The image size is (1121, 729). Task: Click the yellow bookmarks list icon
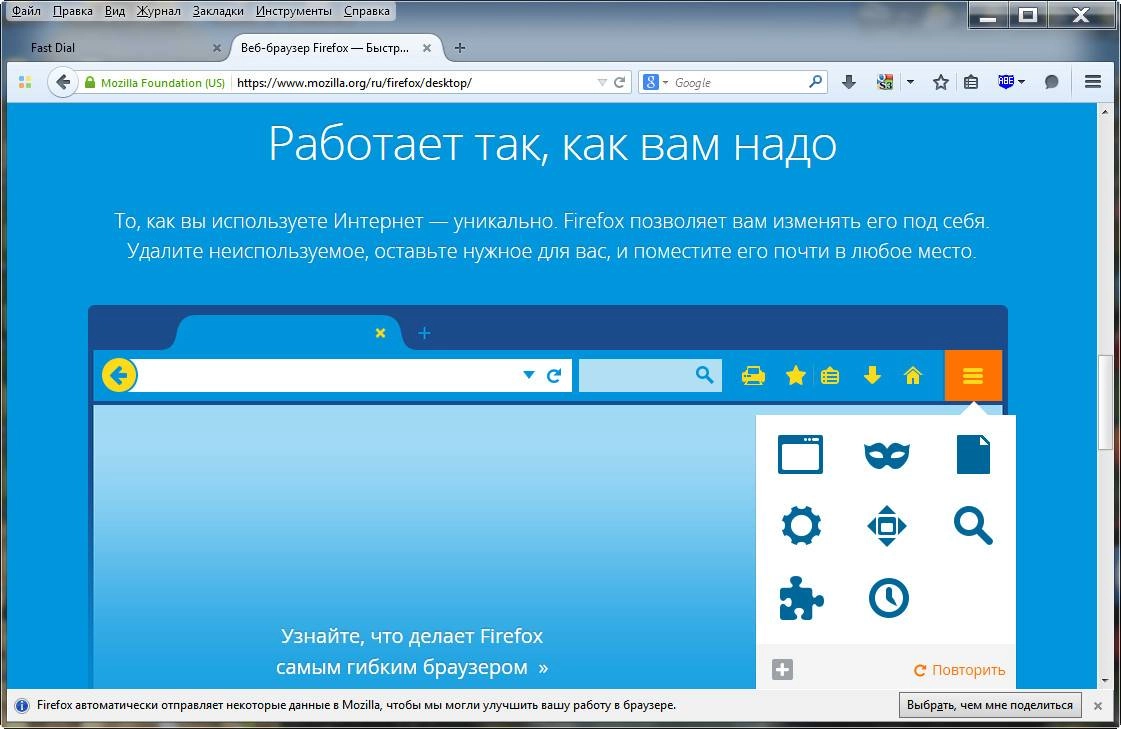point(830,375)
